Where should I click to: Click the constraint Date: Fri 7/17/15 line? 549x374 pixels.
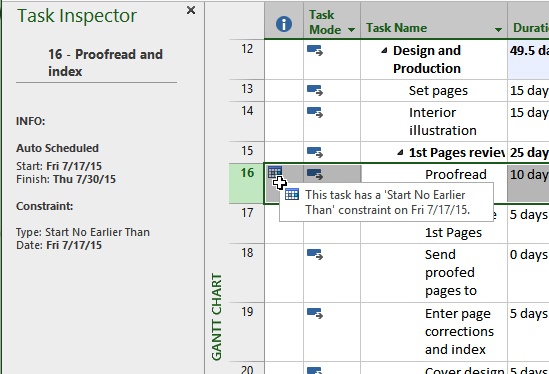[x=59, y=245]
